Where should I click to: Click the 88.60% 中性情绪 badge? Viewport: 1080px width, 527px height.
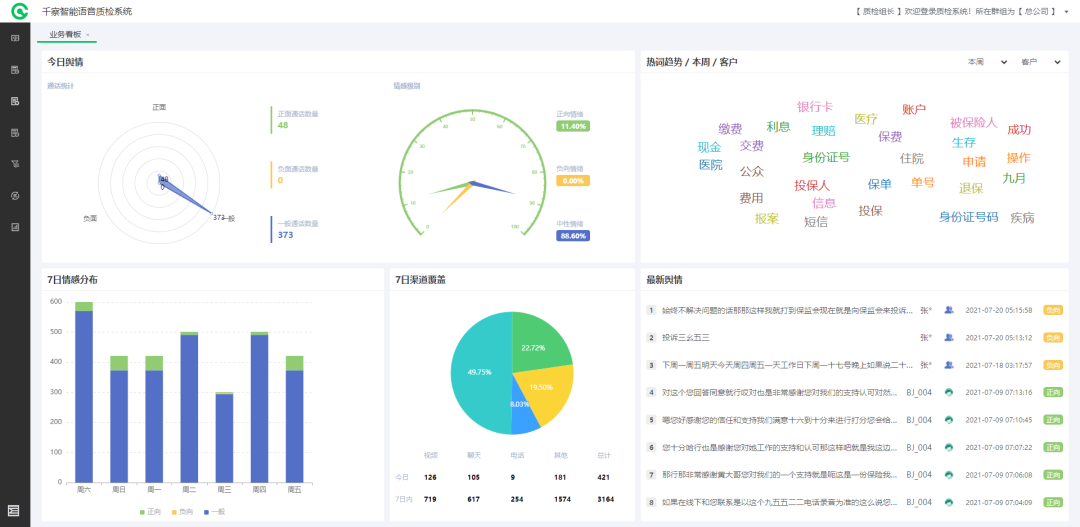(573, 236)
